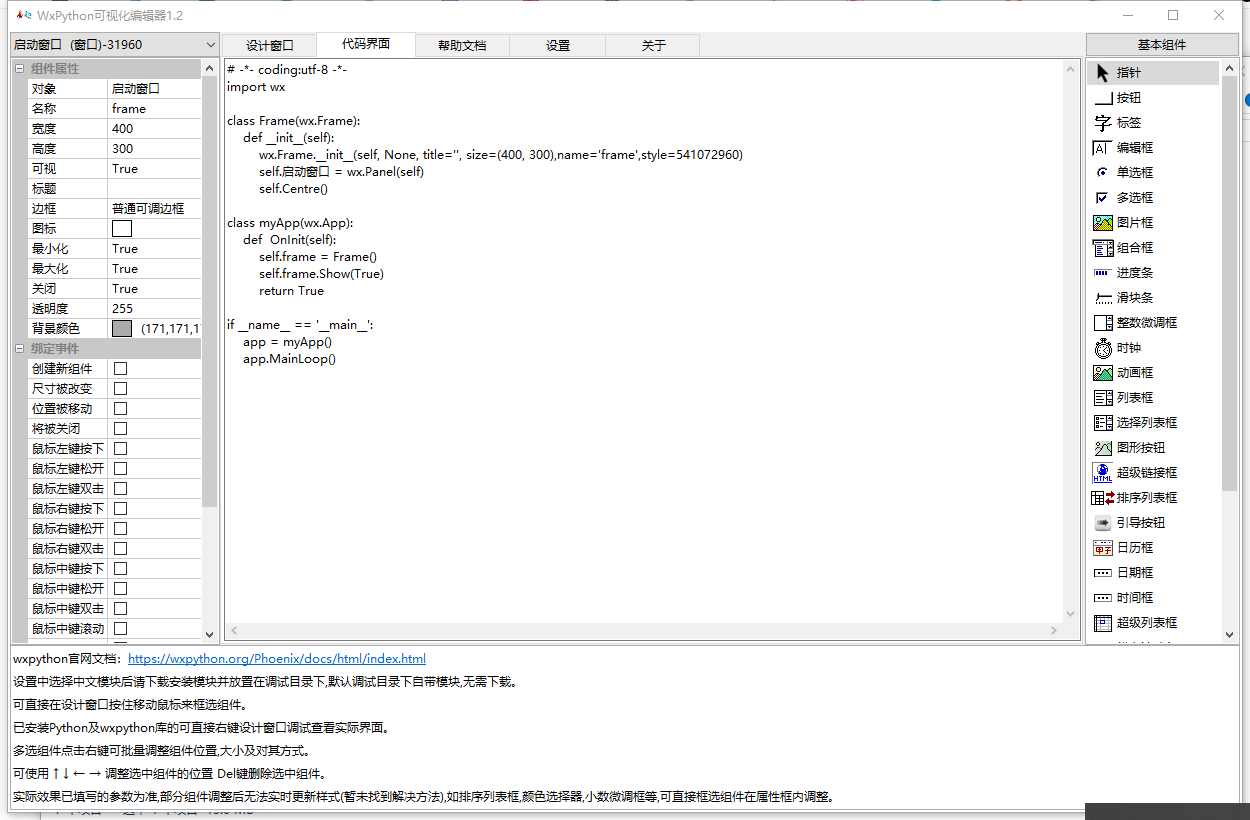Image resolution: width=1250 pixels, height=820 pixels.
Task: Click the 背景颜色 gray color swatch
Action: [122, 329]
